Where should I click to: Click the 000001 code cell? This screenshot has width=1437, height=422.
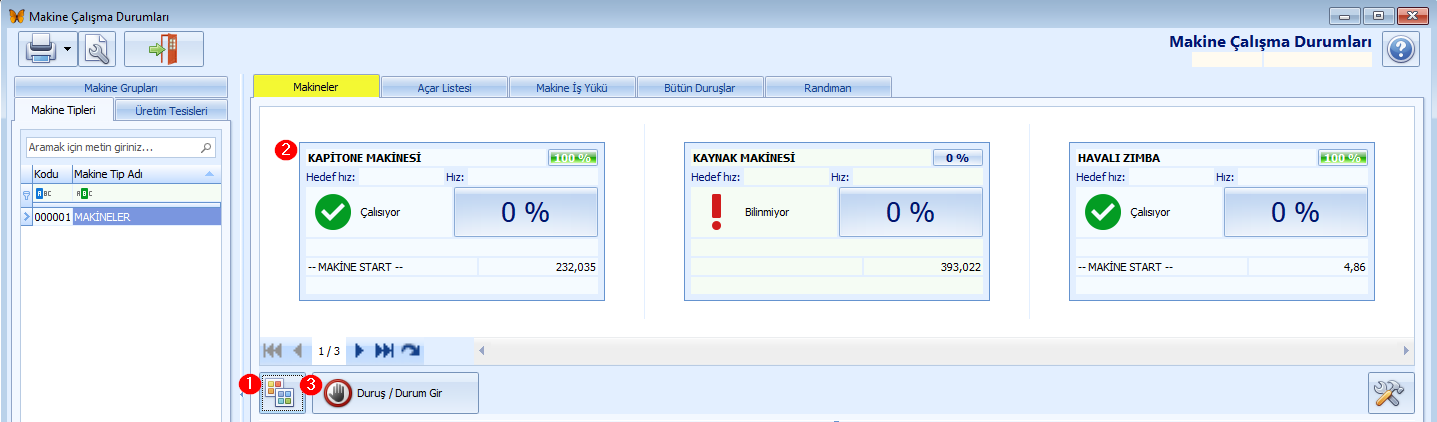52,216
